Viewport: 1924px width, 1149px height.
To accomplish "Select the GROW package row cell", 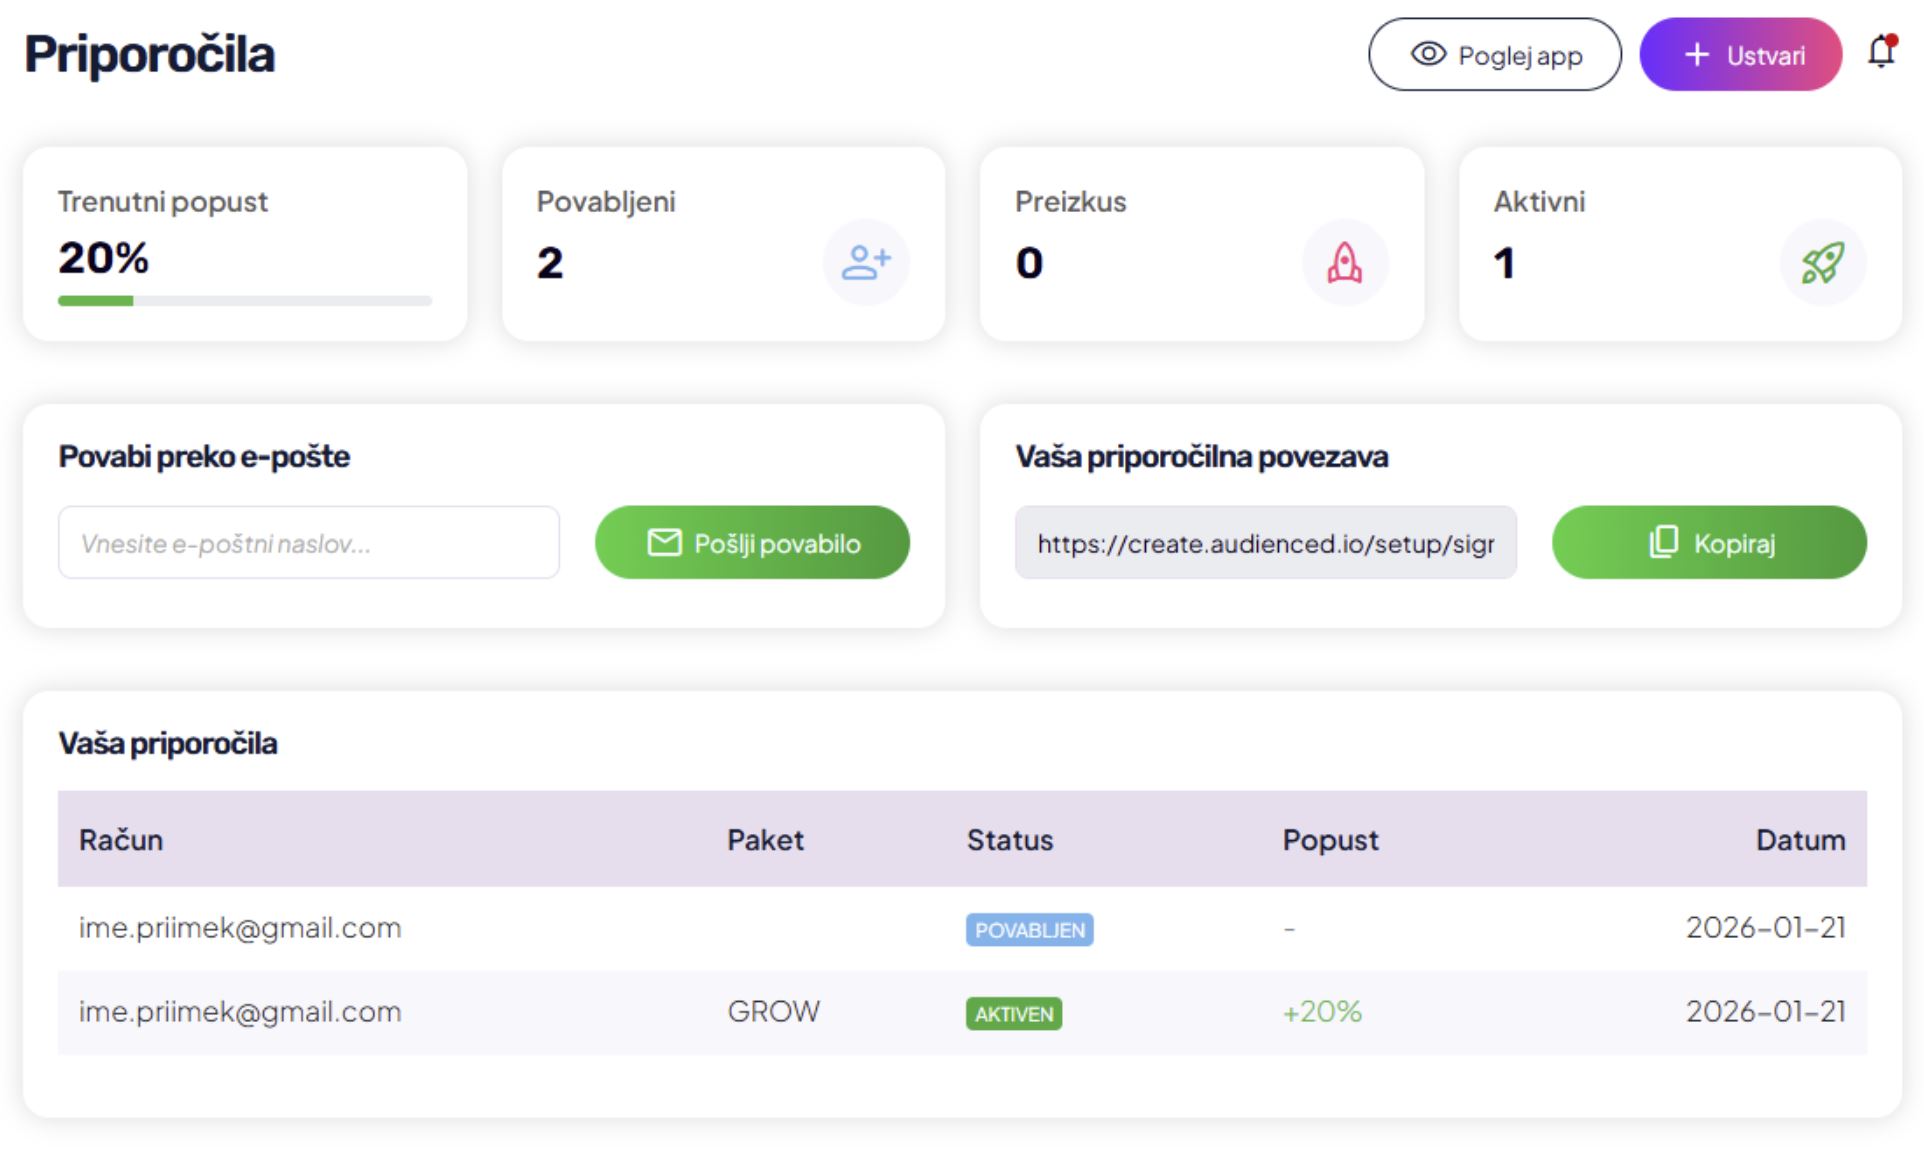I will coord(773,1011).
